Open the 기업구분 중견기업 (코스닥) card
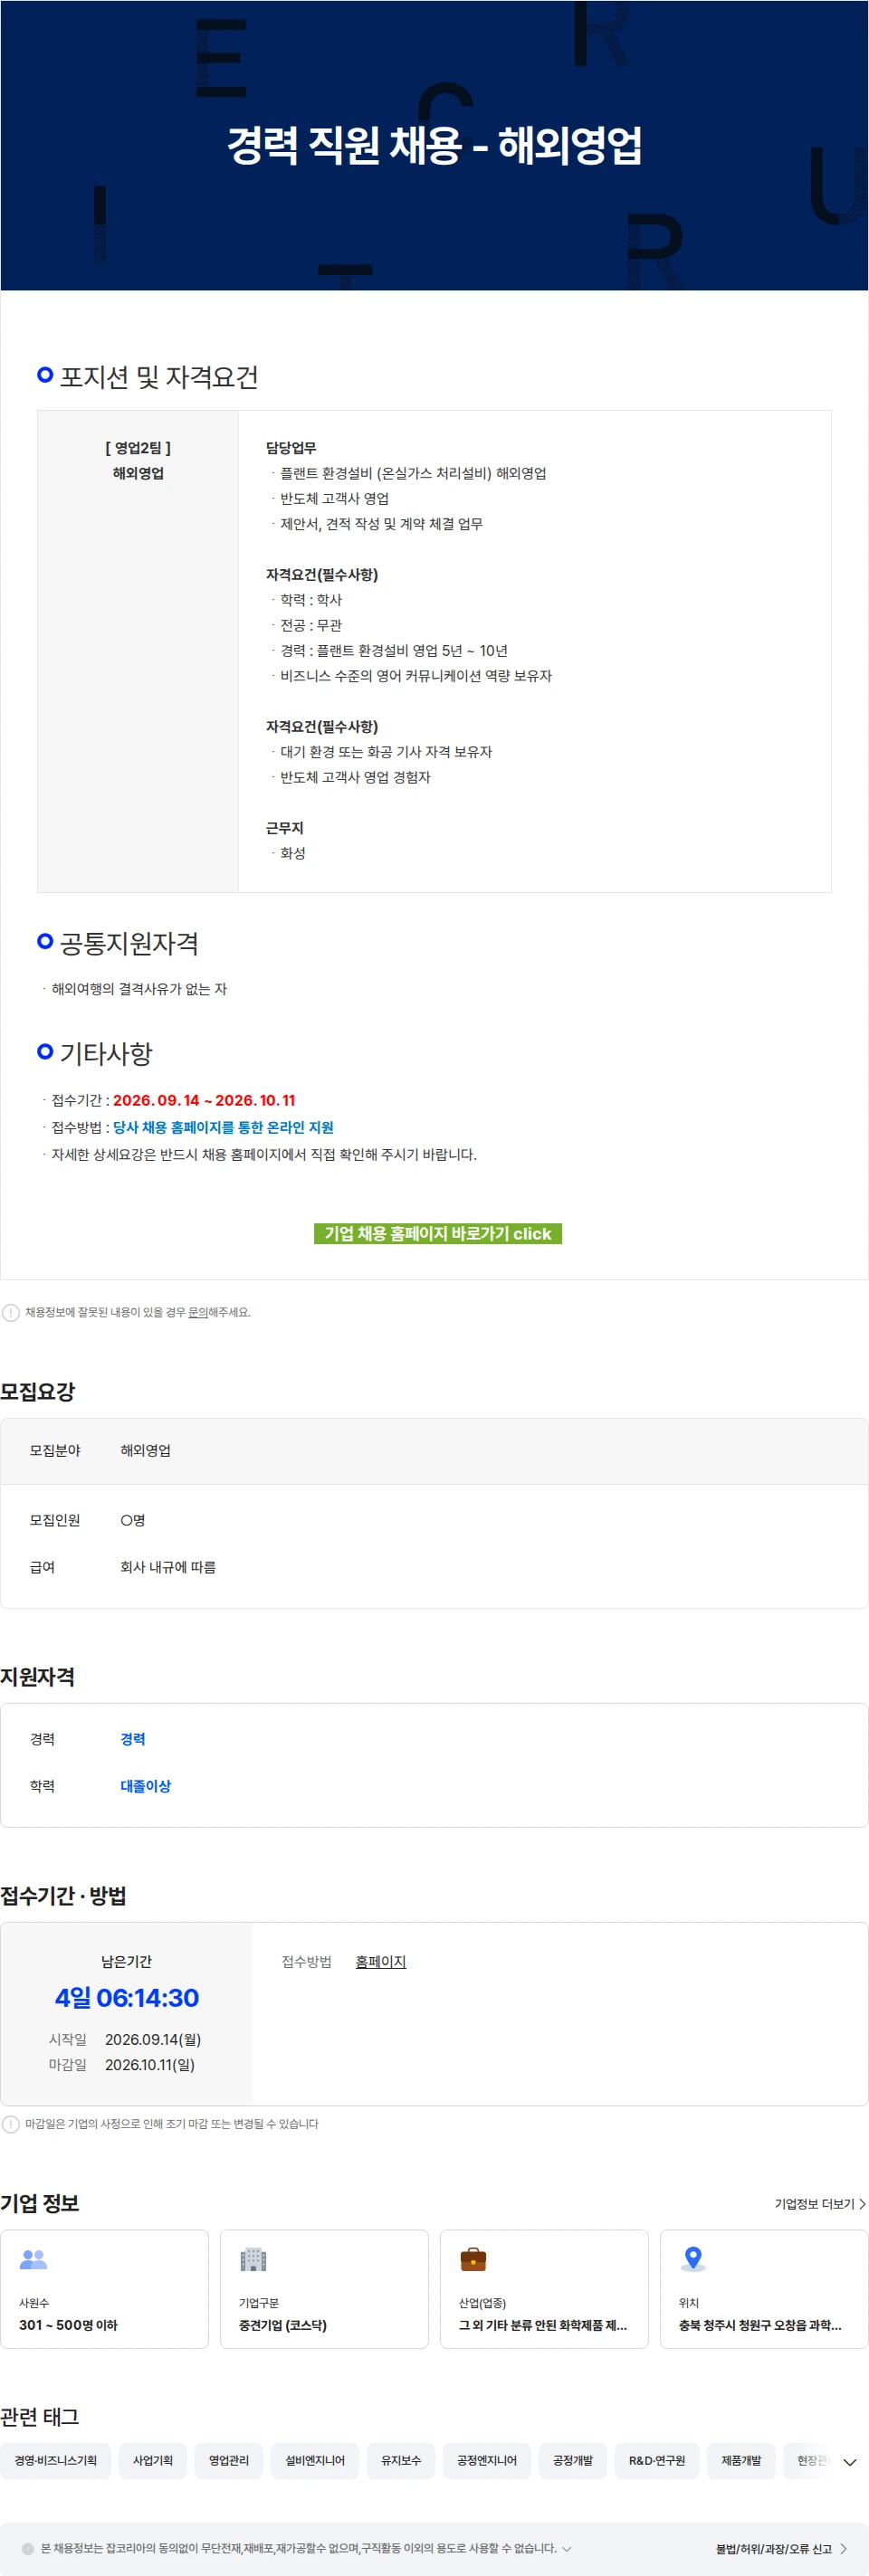 pos(324,2288)
